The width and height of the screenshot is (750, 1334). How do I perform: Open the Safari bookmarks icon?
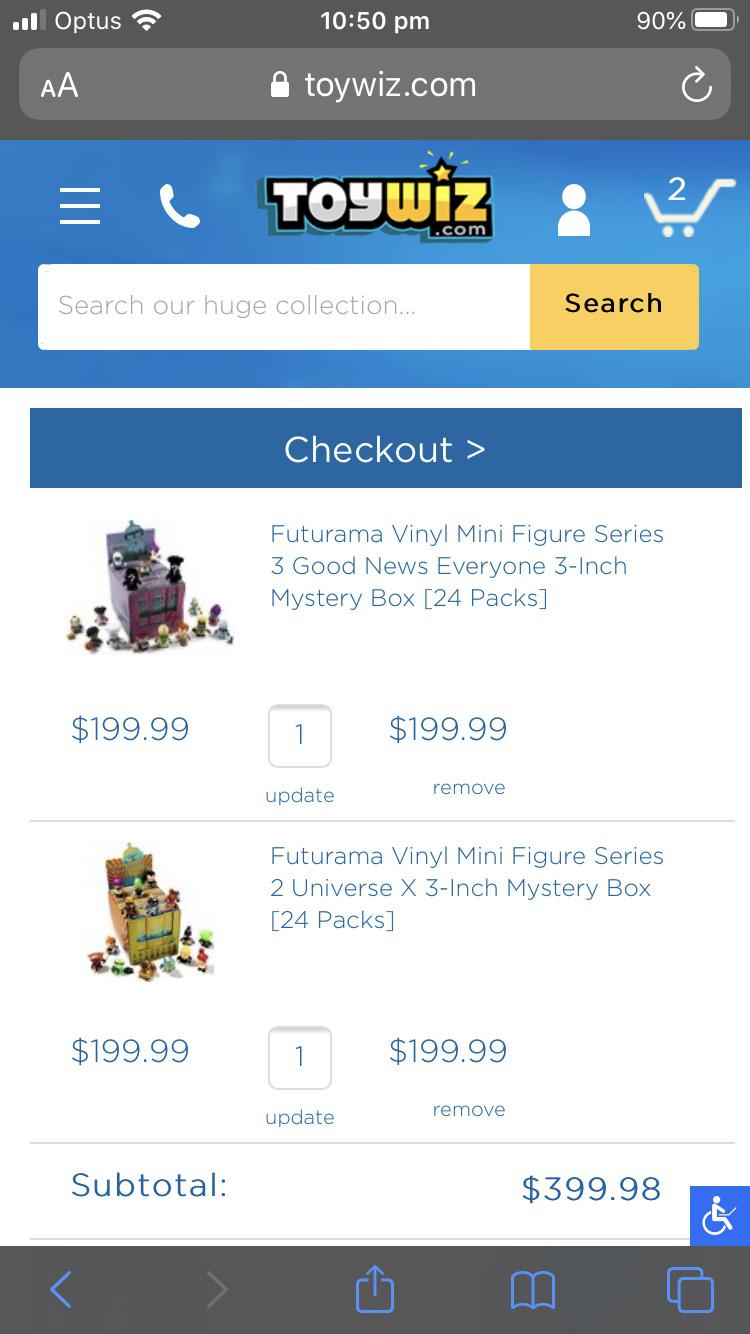click(533, 1289)
